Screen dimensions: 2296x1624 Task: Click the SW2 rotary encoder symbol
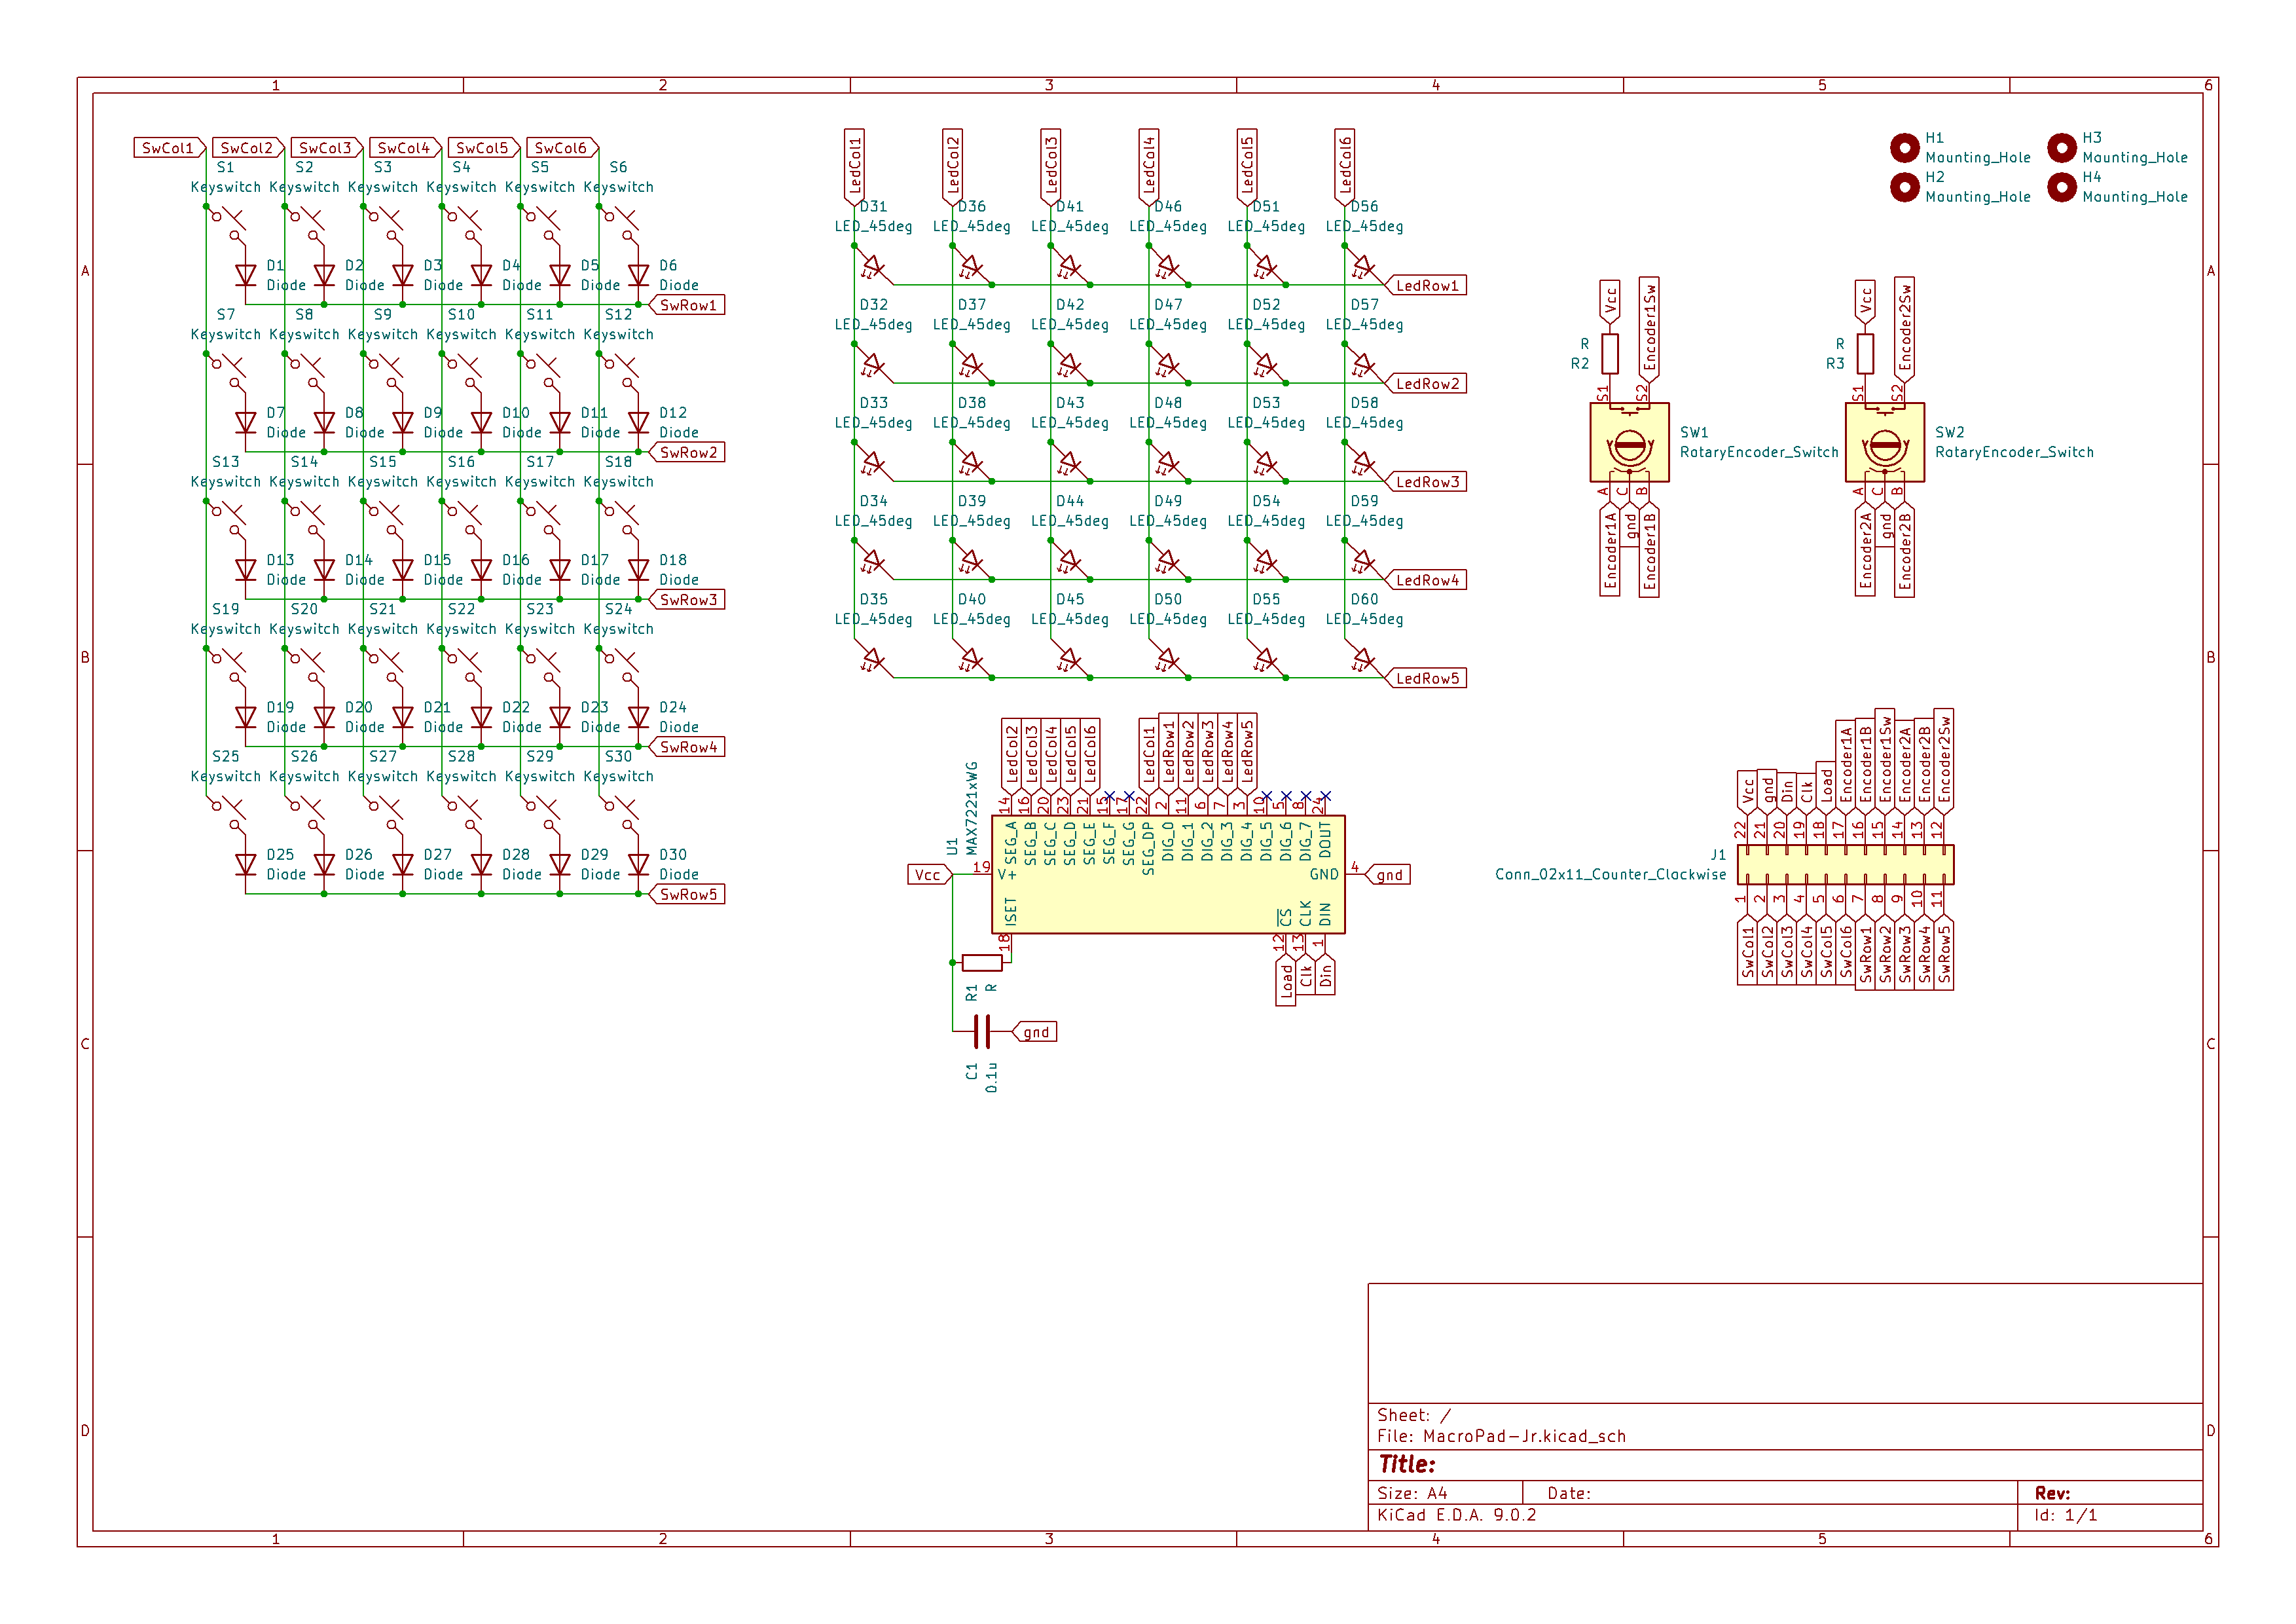(1884, 443)
